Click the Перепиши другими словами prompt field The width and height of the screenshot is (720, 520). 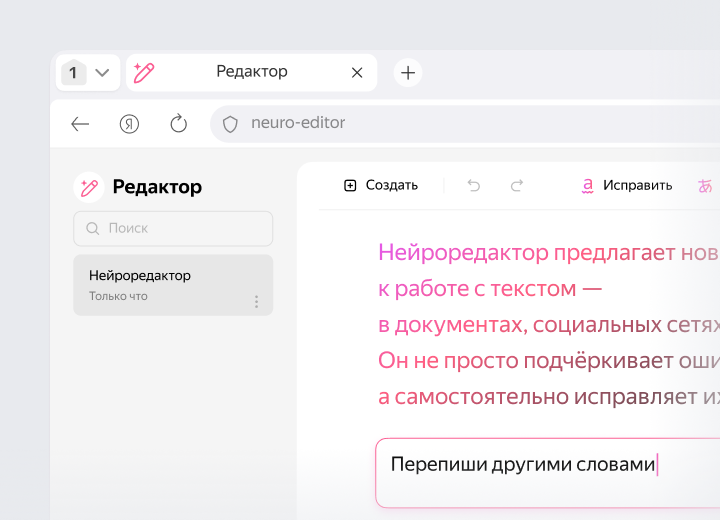547,473
